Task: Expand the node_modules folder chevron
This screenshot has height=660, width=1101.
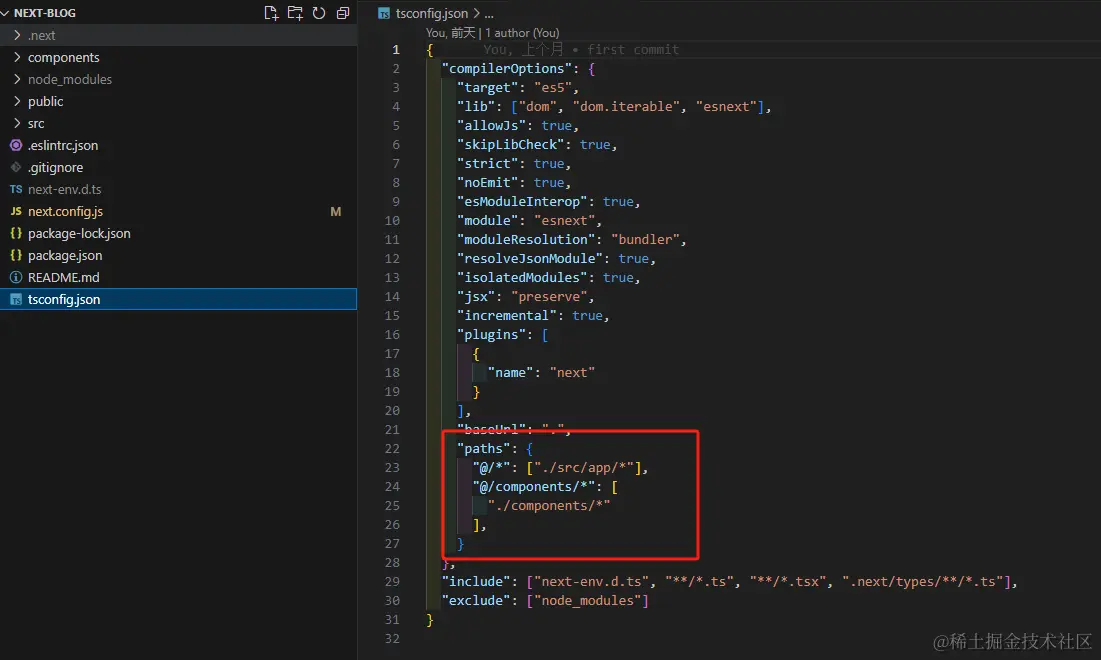Action: click(x=18, y=79)
